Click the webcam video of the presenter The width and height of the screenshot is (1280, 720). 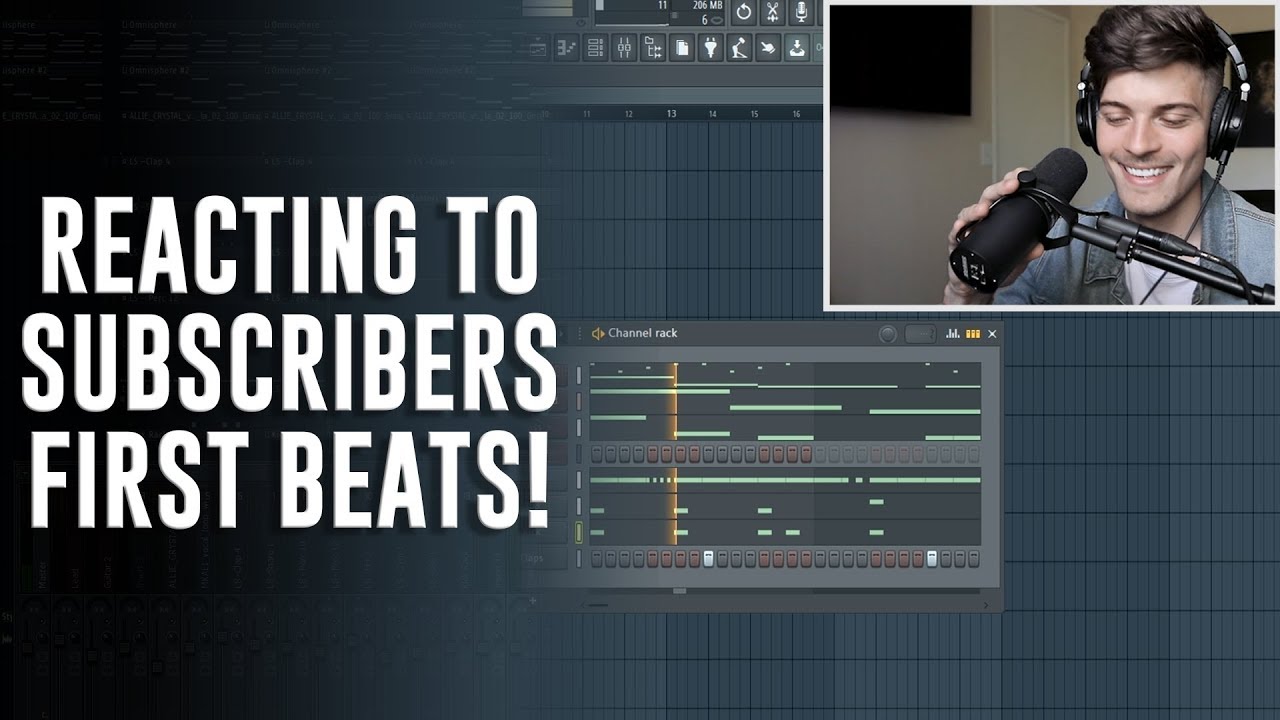[1051, 155]
